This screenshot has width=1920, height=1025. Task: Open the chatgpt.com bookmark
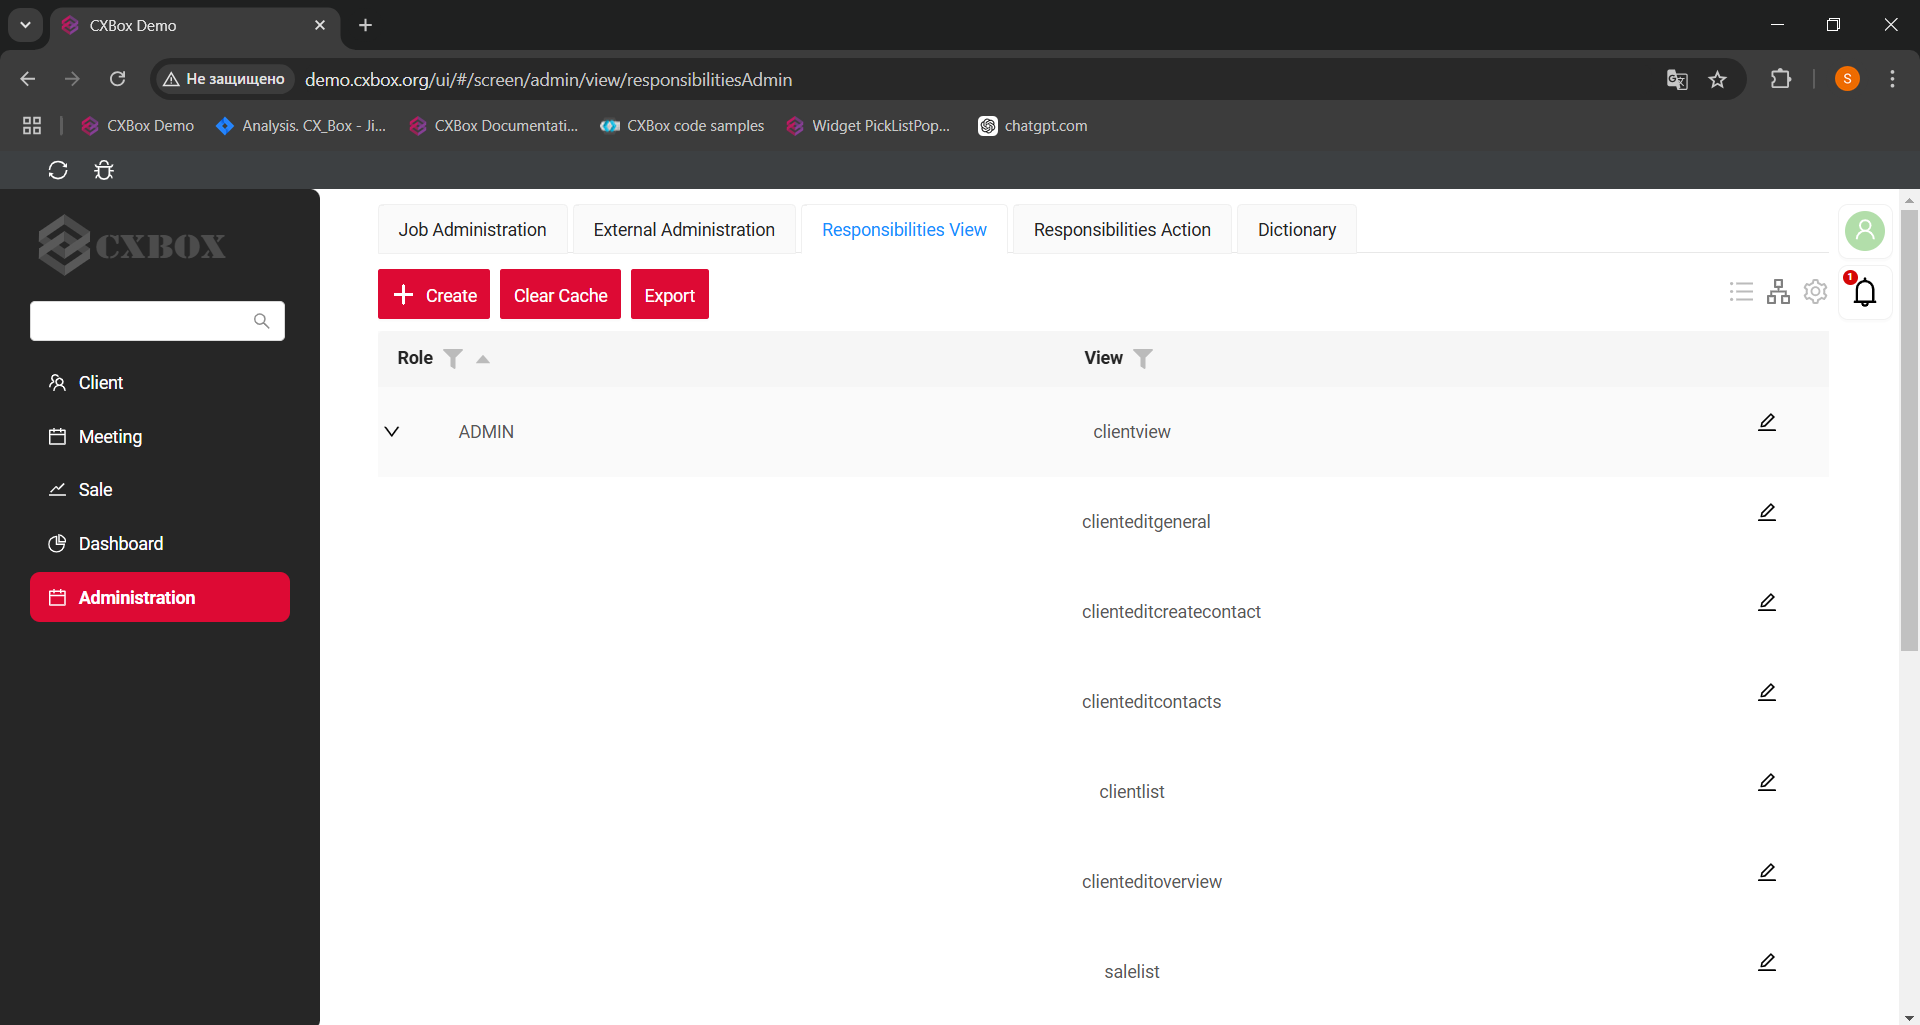(1033, 125)
